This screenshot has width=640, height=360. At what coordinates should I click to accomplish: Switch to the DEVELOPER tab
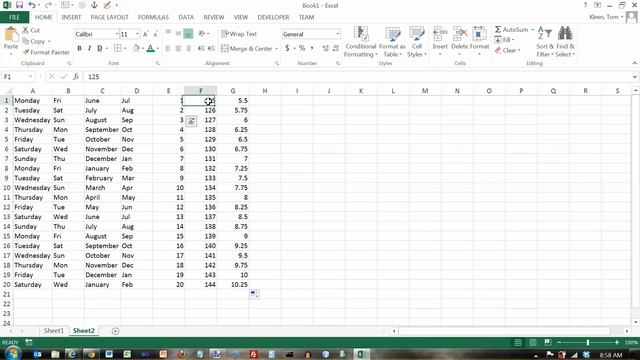click(x=273, y=17)
